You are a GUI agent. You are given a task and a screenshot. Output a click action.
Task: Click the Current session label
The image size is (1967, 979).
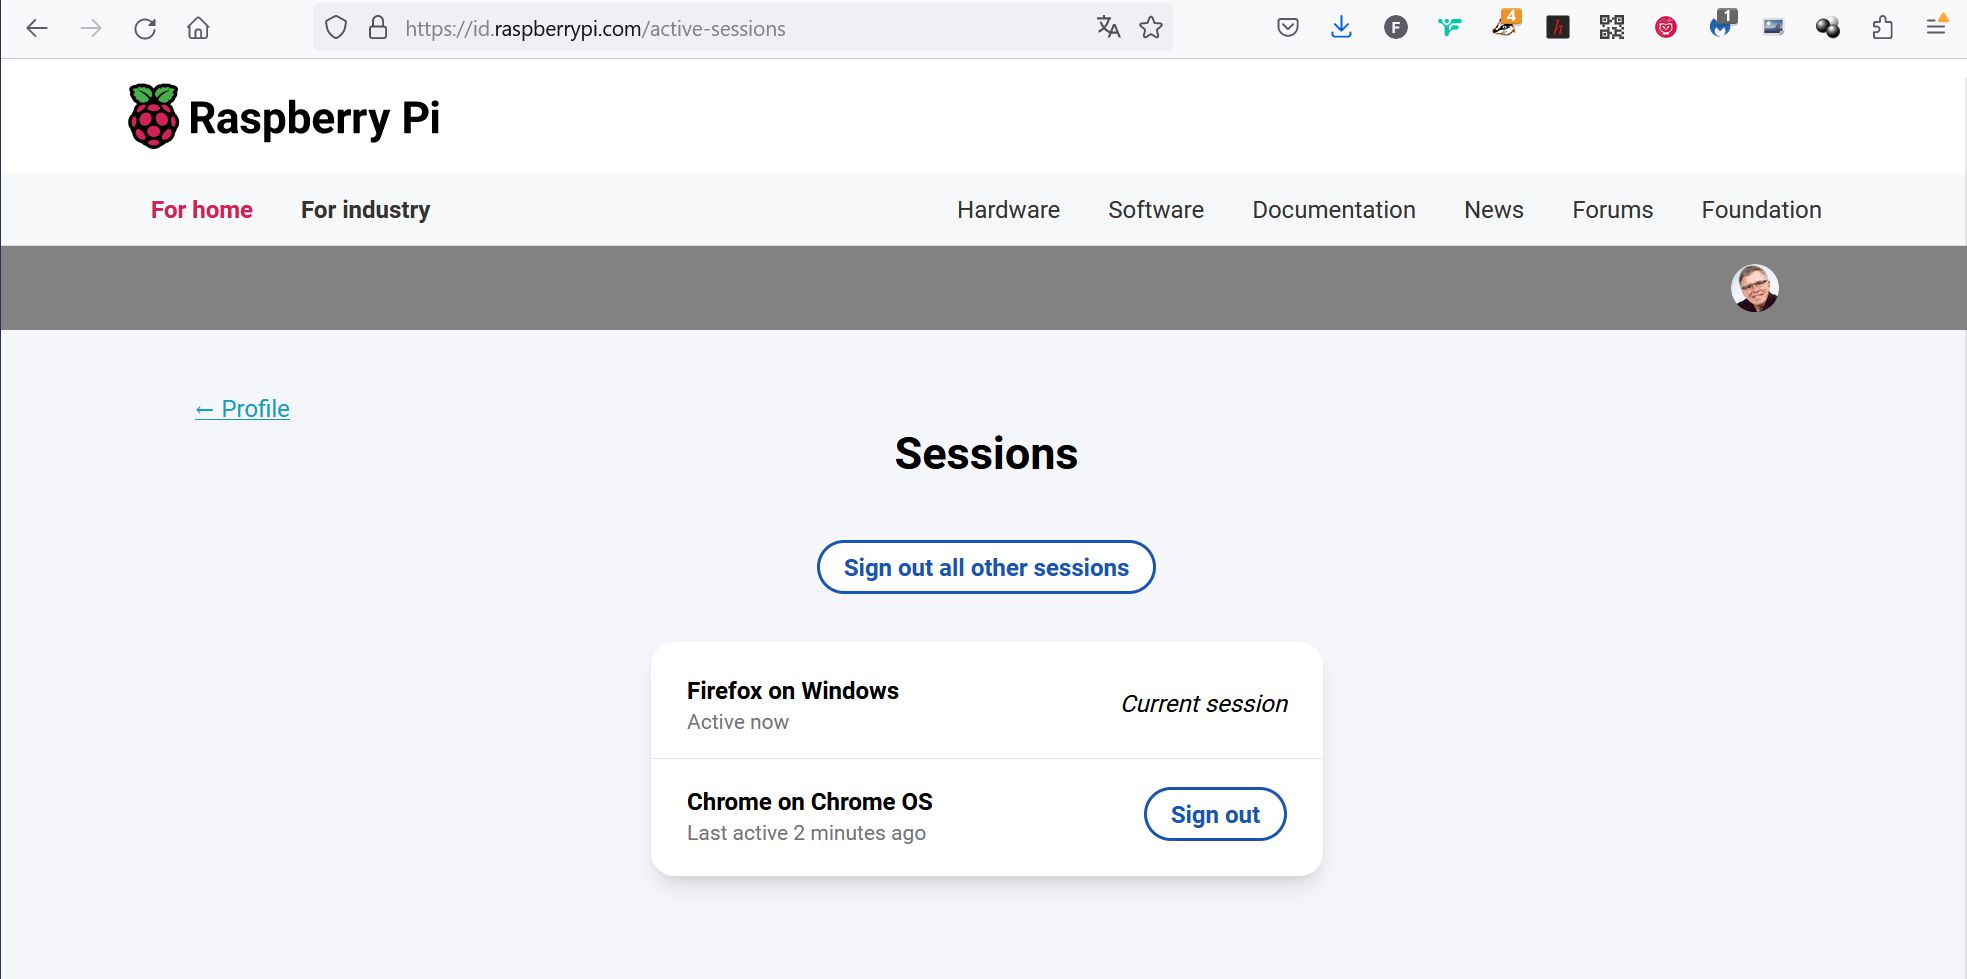[x=1204, y=704]
